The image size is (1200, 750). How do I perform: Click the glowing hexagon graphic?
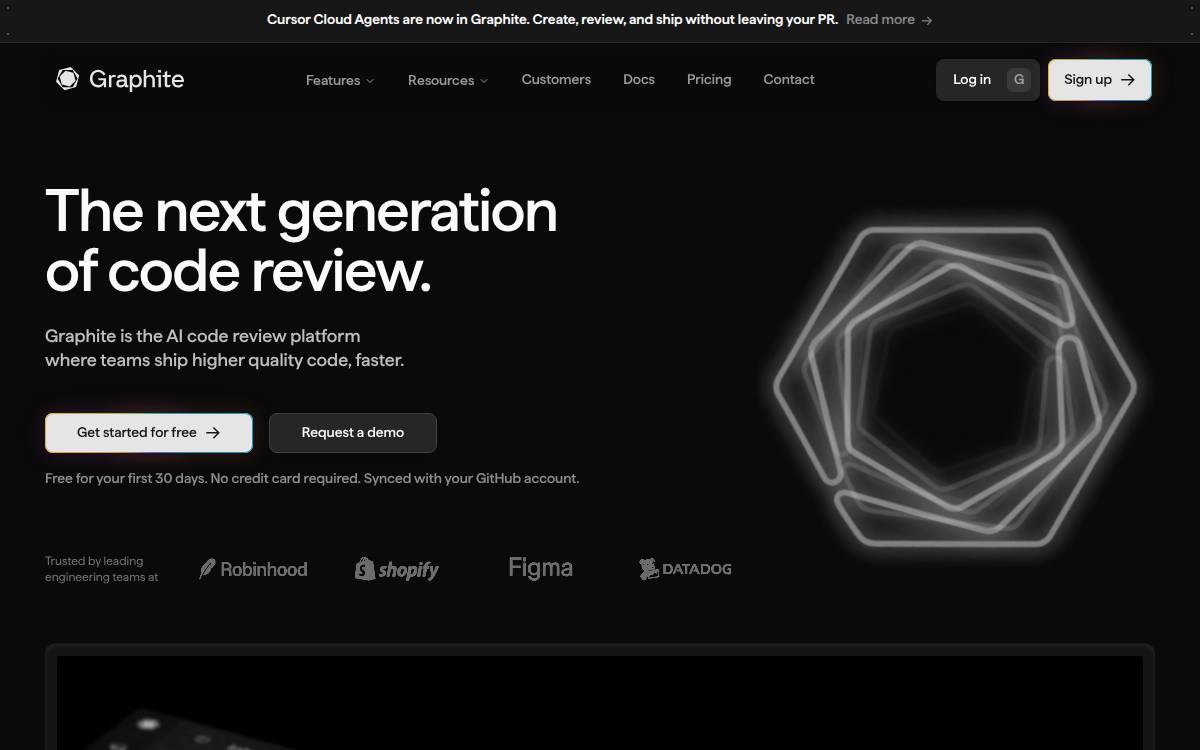click(955, 388)
